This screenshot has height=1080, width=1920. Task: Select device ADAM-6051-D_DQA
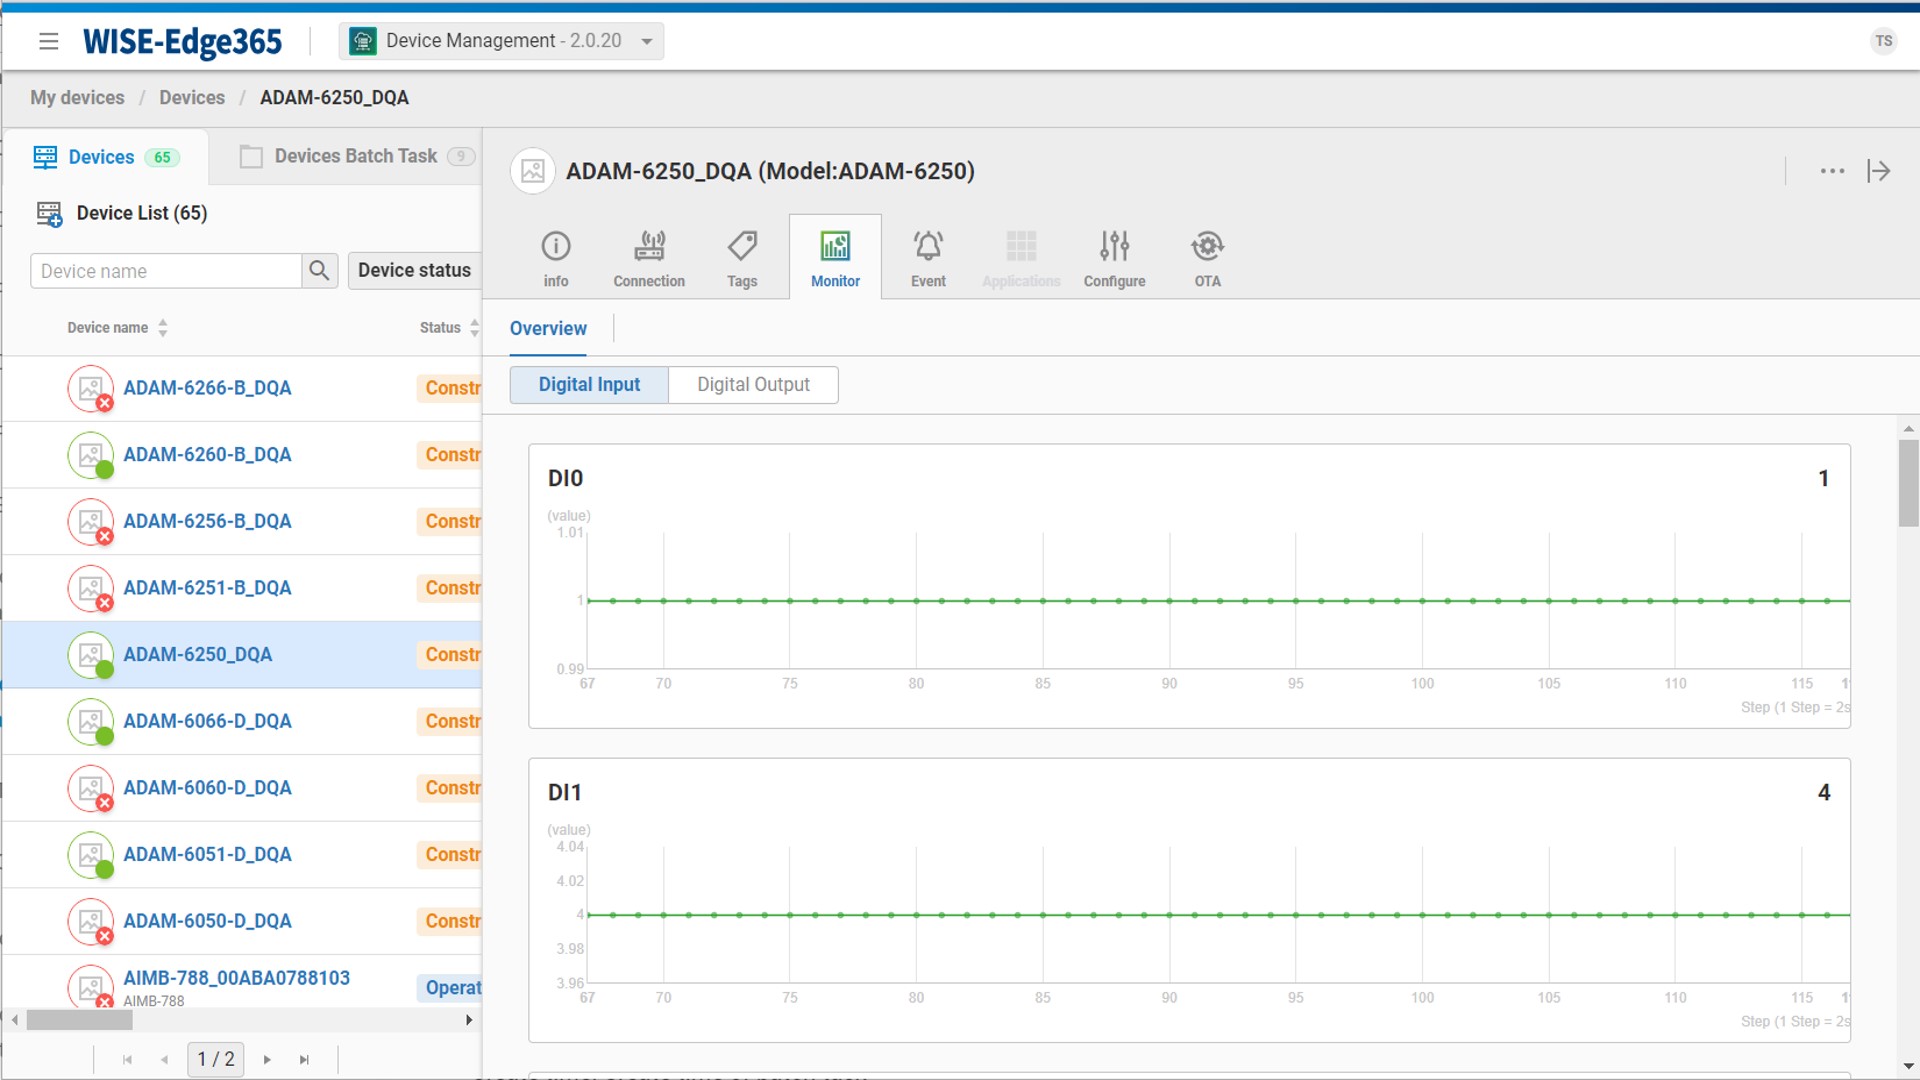click(x=207, y=855)
